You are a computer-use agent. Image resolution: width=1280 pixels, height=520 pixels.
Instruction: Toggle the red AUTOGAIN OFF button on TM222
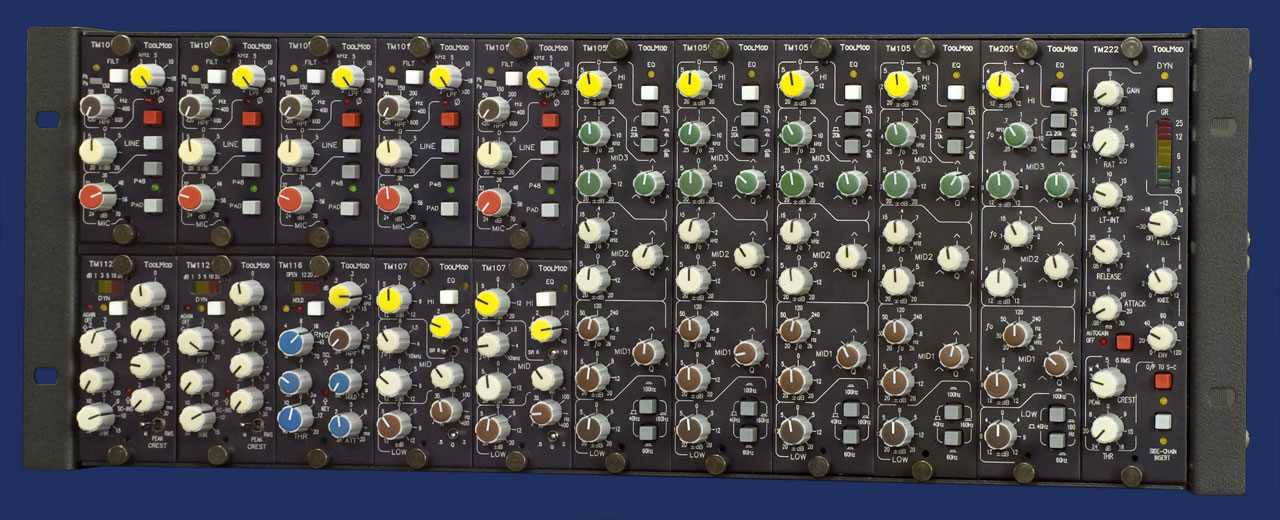pyautogui.click(x=1122, y=342)
